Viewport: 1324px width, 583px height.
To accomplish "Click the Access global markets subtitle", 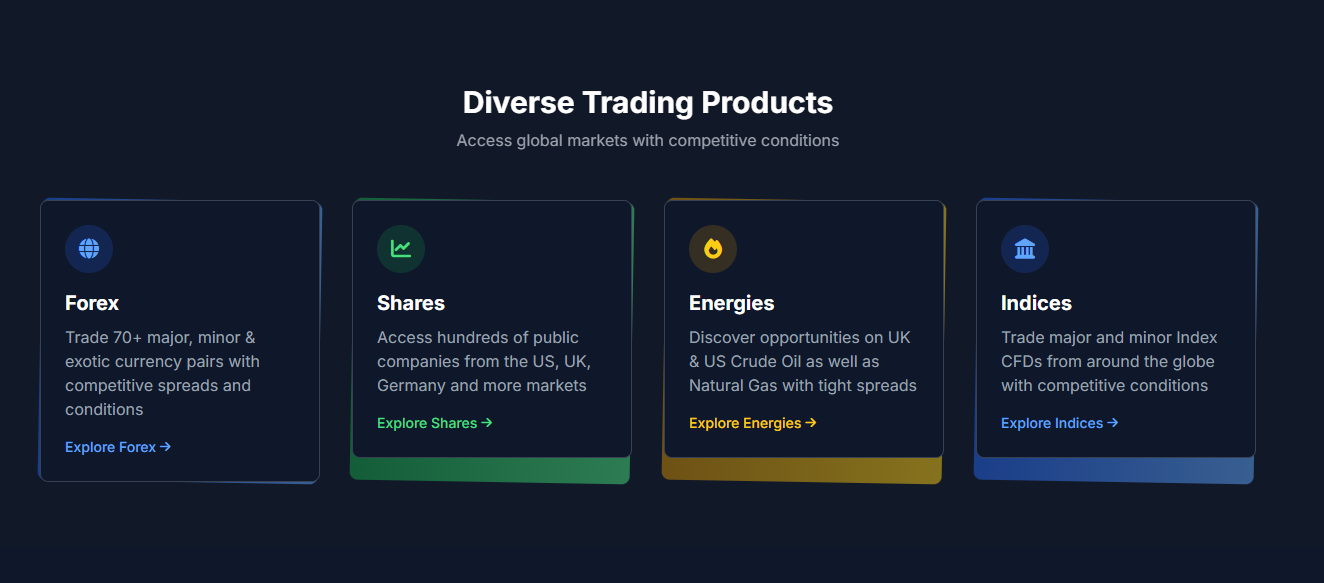I will [648, 141].
